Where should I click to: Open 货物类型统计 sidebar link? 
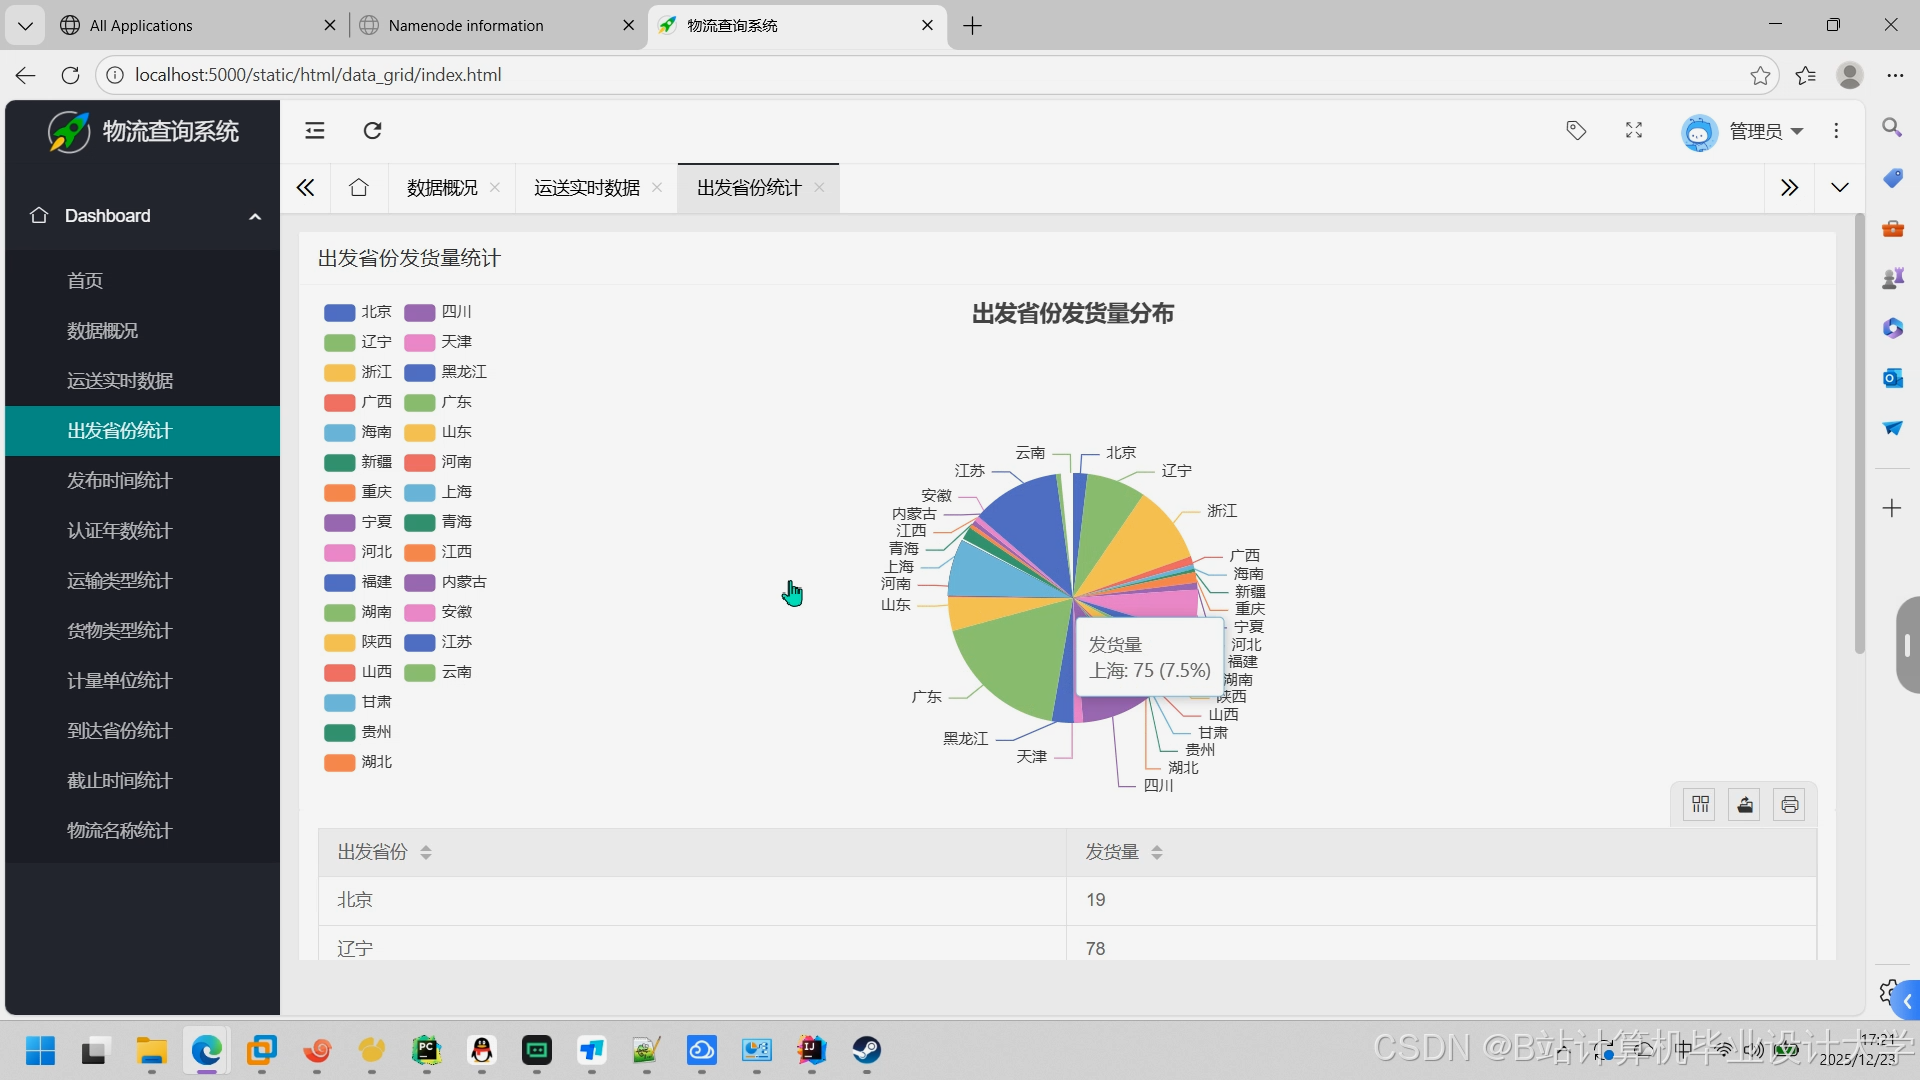(120, 631)
